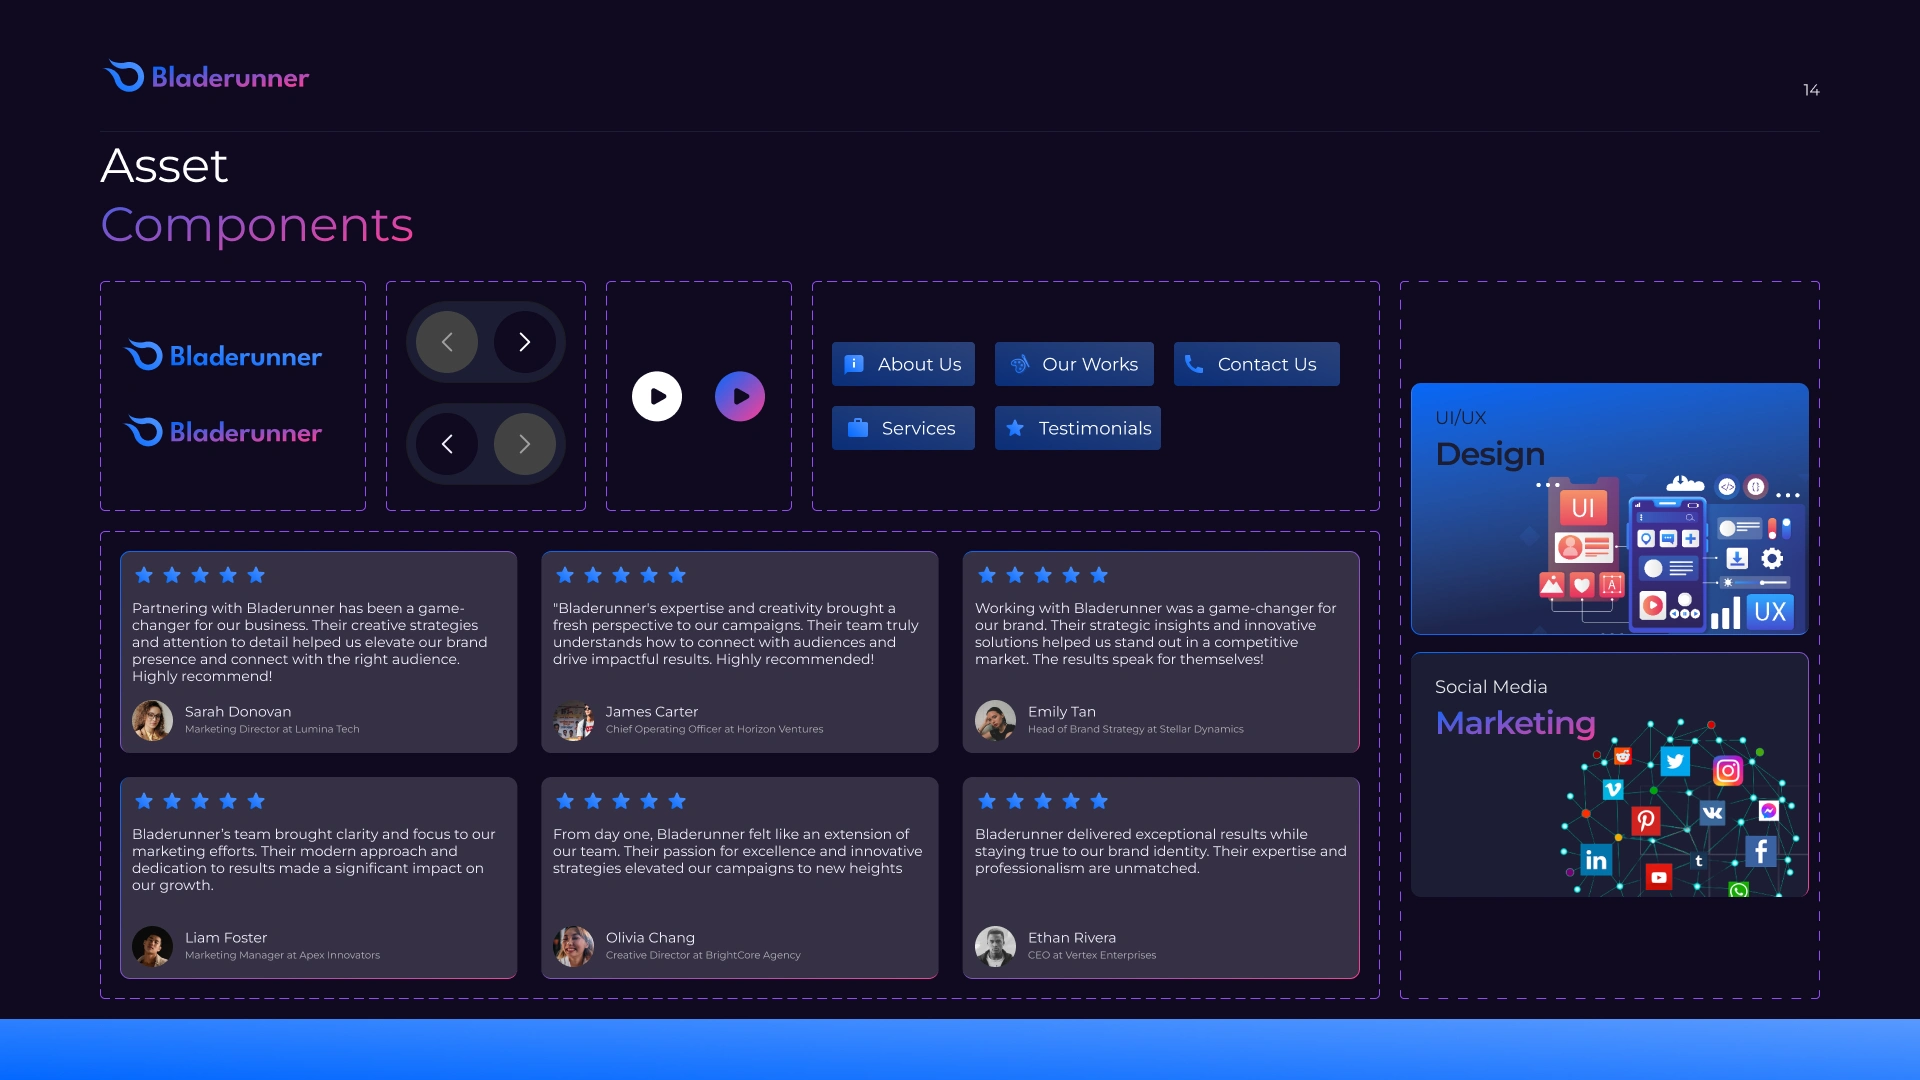The width and height of the screenshot is (1920, 1080).
Task: Click the Contact Us phone button
Action: tap(1256, 364)
